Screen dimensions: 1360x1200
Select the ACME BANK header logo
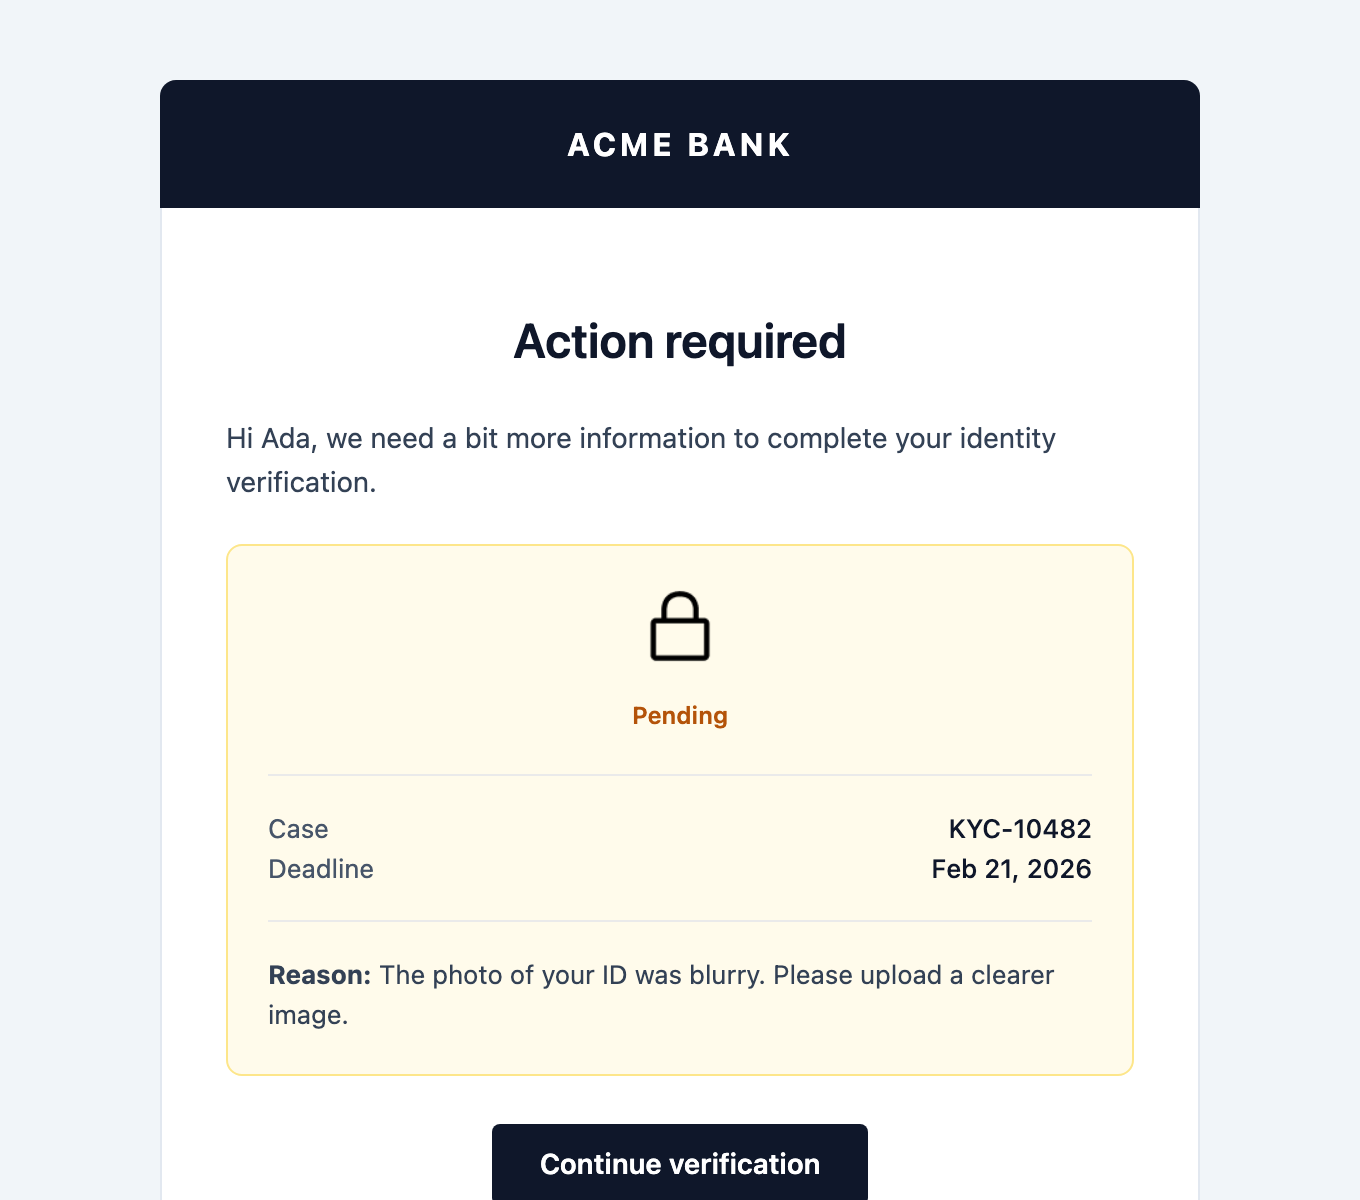click(679, 144)
